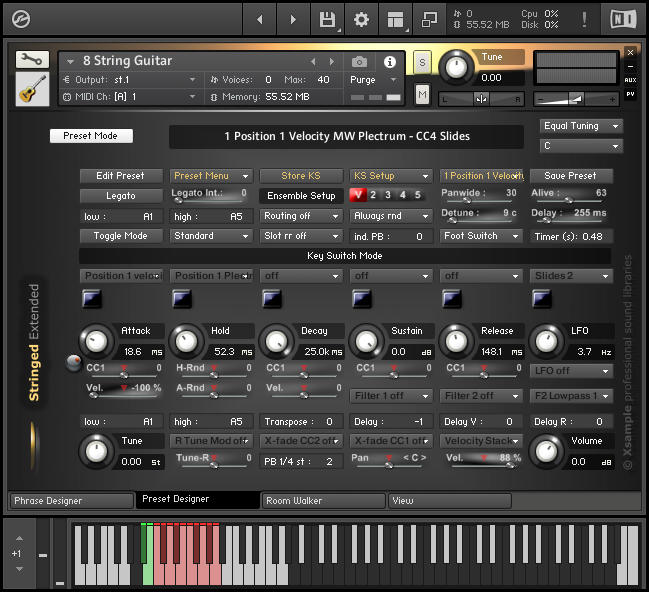
Task: Open the Purge dropdown menu
Action: (373, 79)
